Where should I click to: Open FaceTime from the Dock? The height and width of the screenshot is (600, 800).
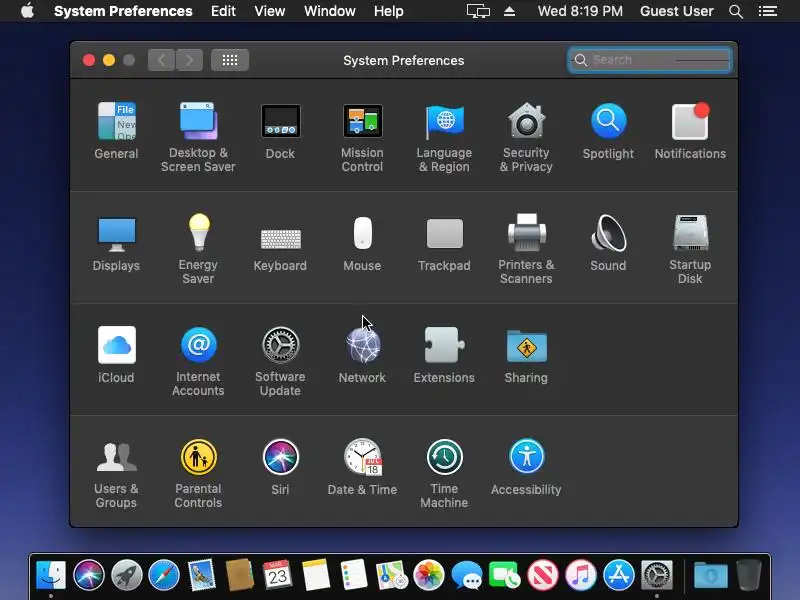pos(505,575)
